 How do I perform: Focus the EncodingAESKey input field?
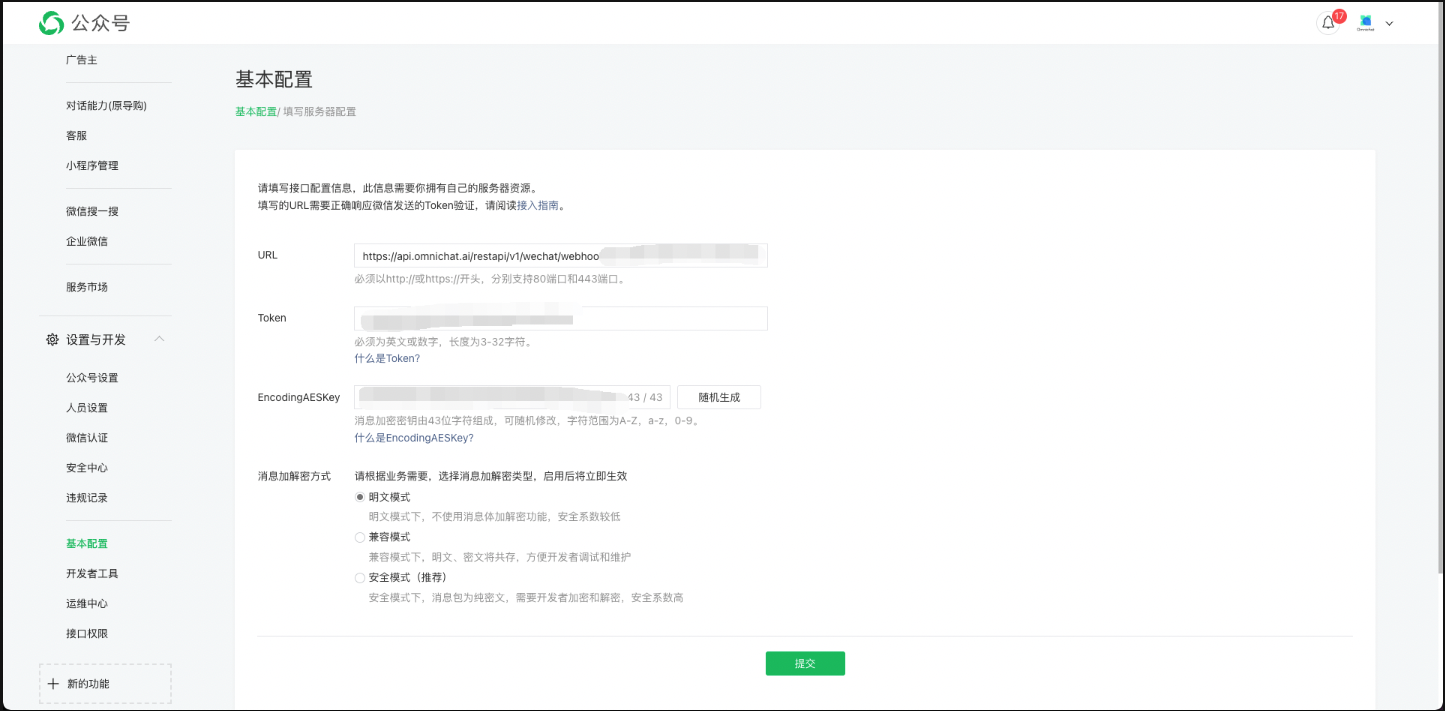coord(490,397)
